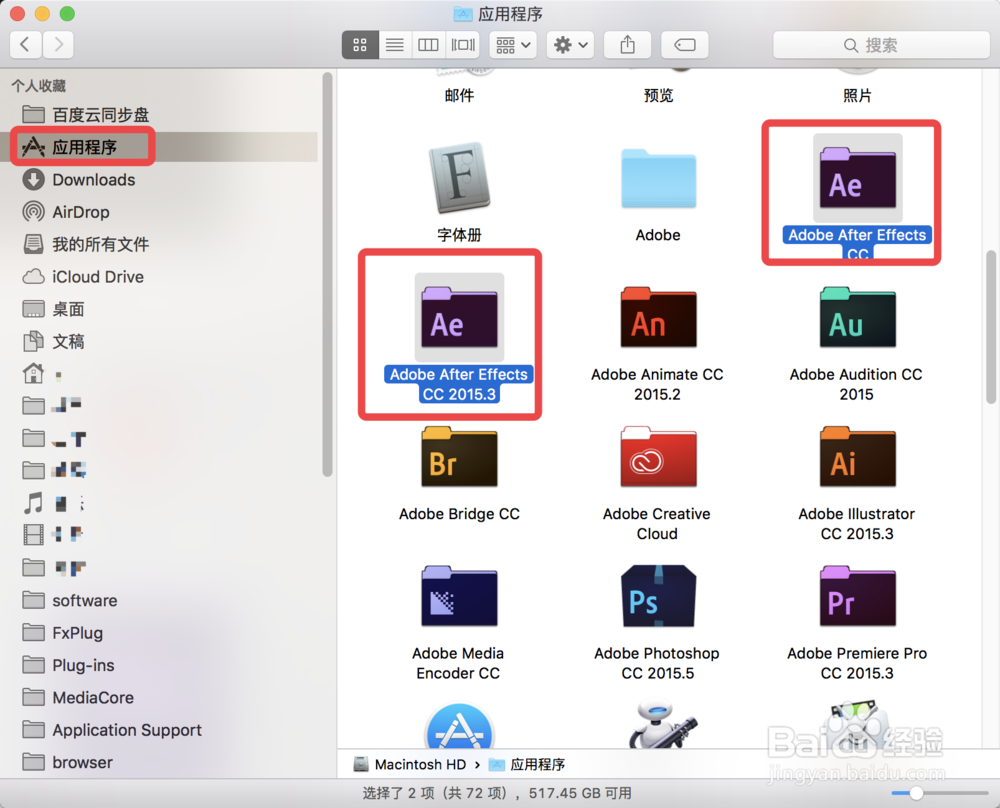This screenshot has height=808, width=1000.
Task: Click the filmstrip movies icon in sidebar
Action: tap(33, 534)
